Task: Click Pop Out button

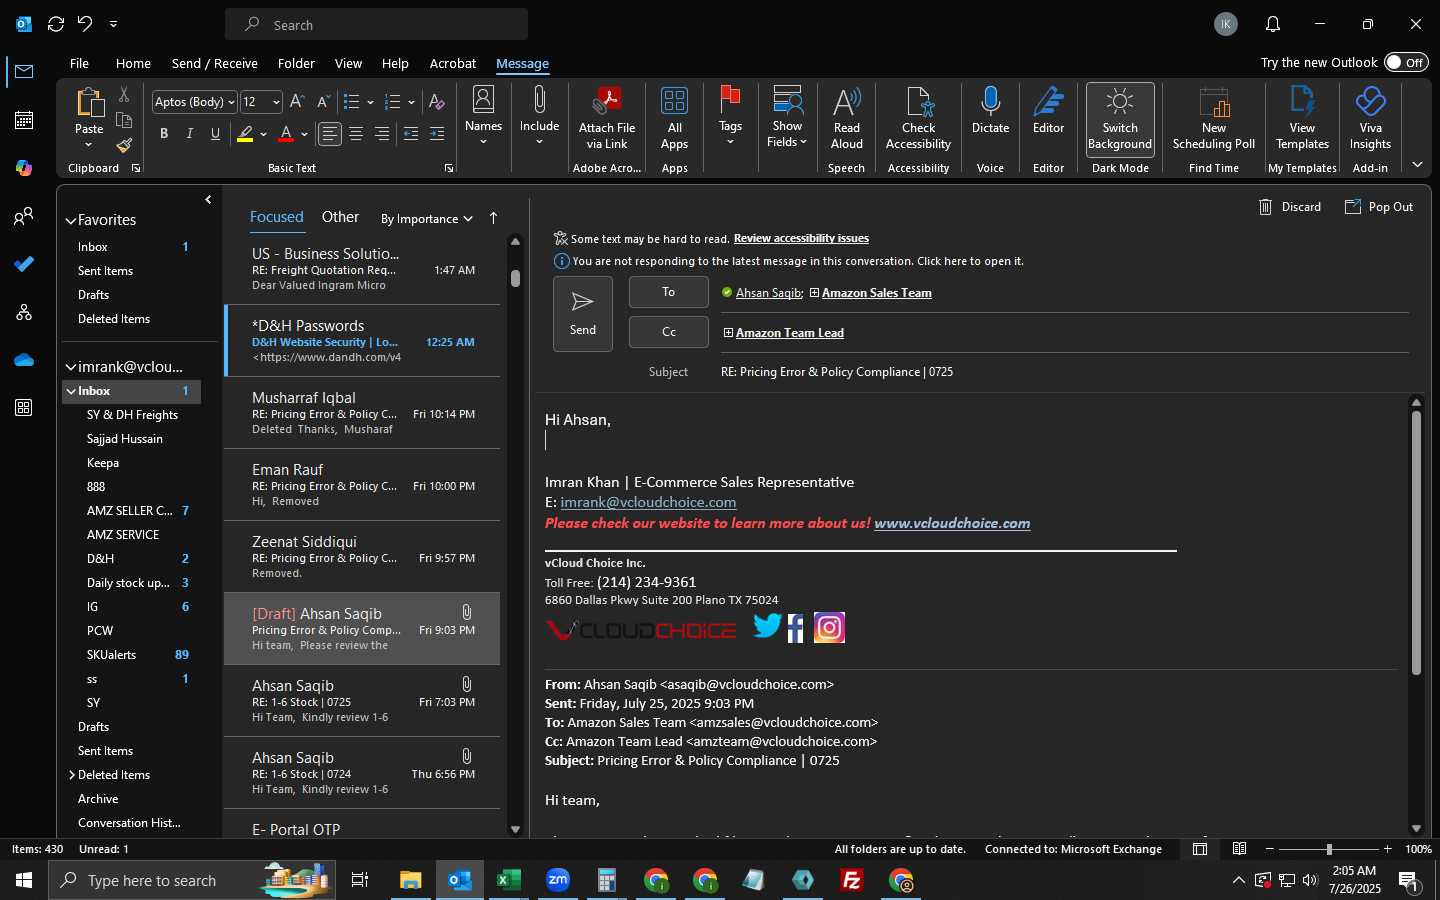Action: tap(1379, 207)
